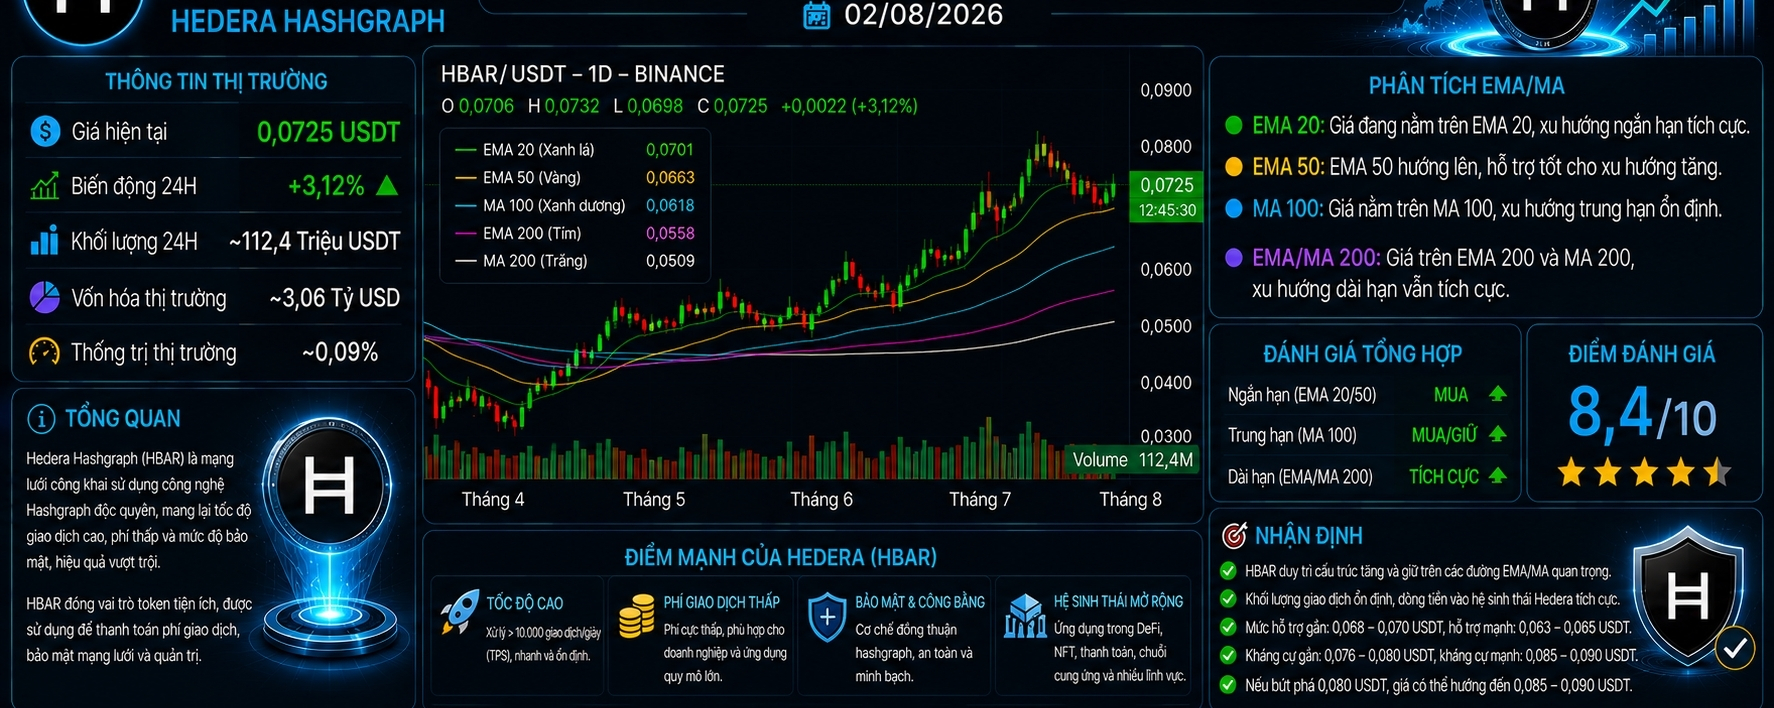
Task: Click the shield plus icon for BẢO MẬT & CÔNG BẰNG
Action: click(x=827, y=617)
